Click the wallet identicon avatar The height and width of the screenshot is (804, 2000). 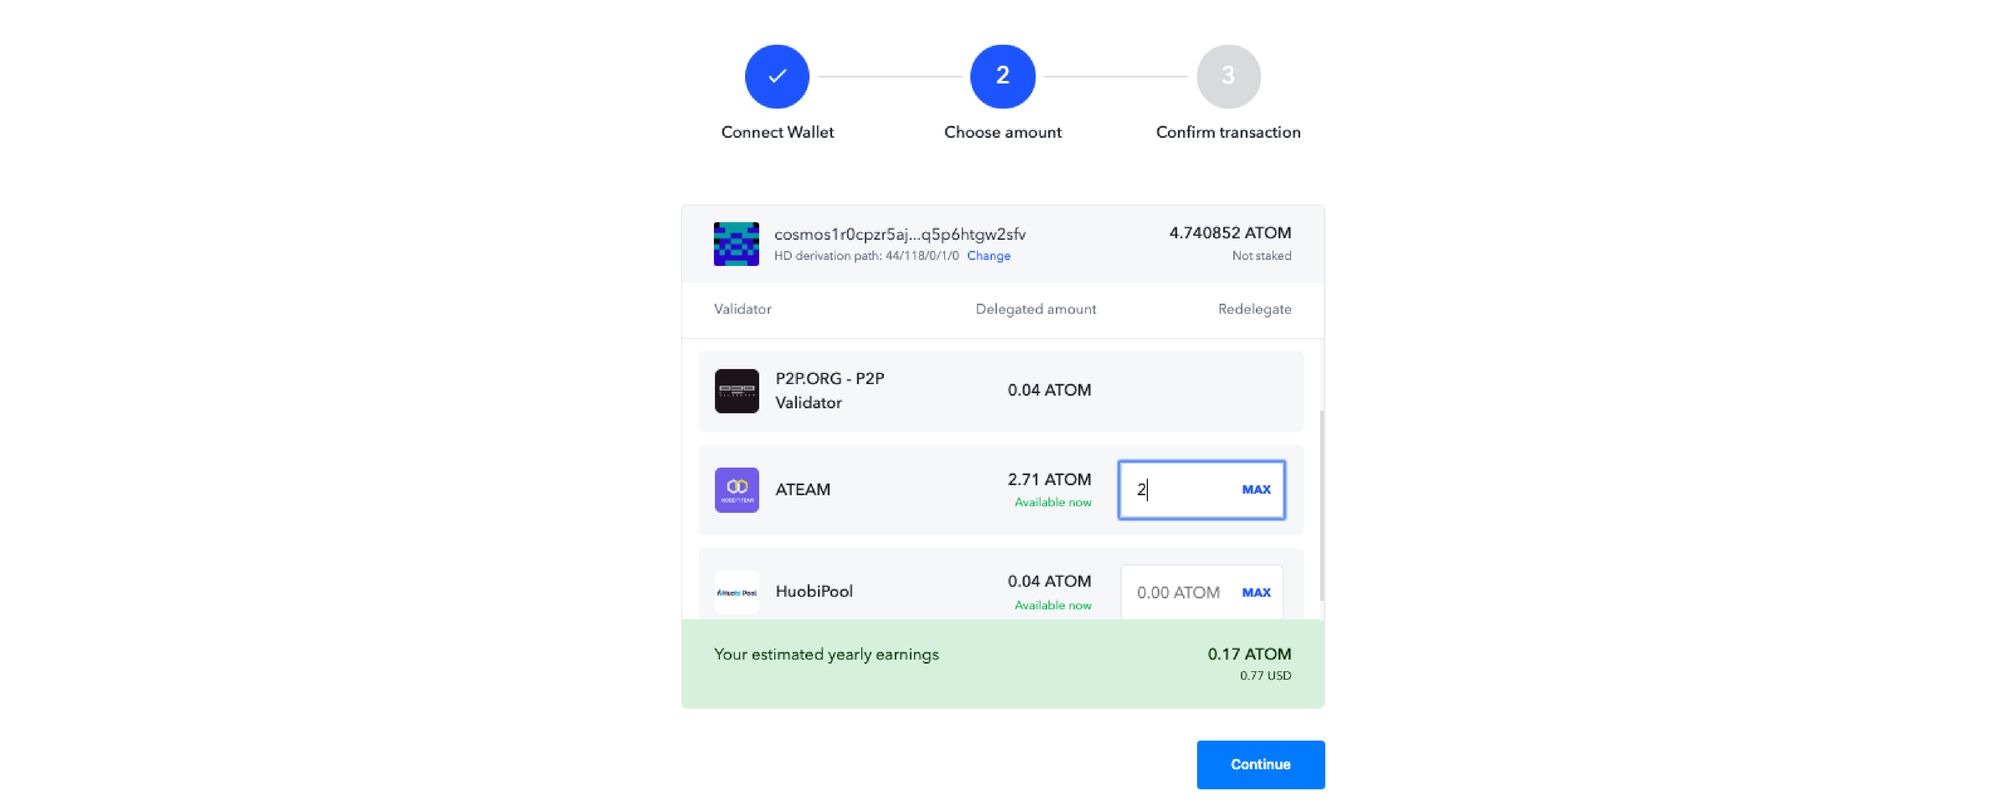[736, 244]
